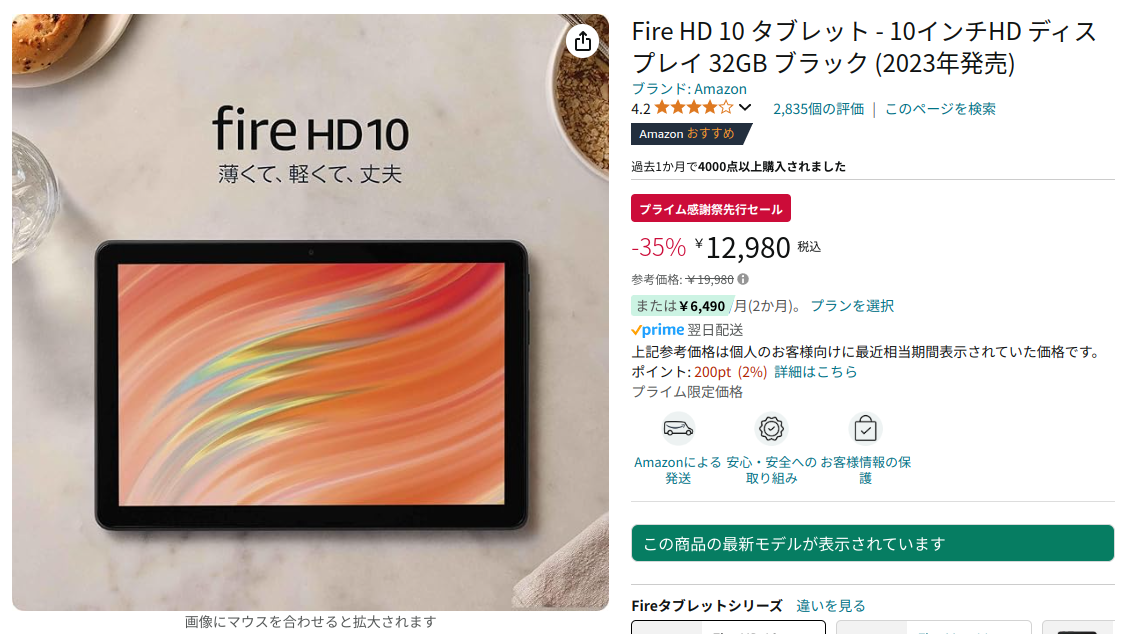Viewport: 1125px width, 634px height.
Task: Click the star rating icons
Action: point(693,108)
